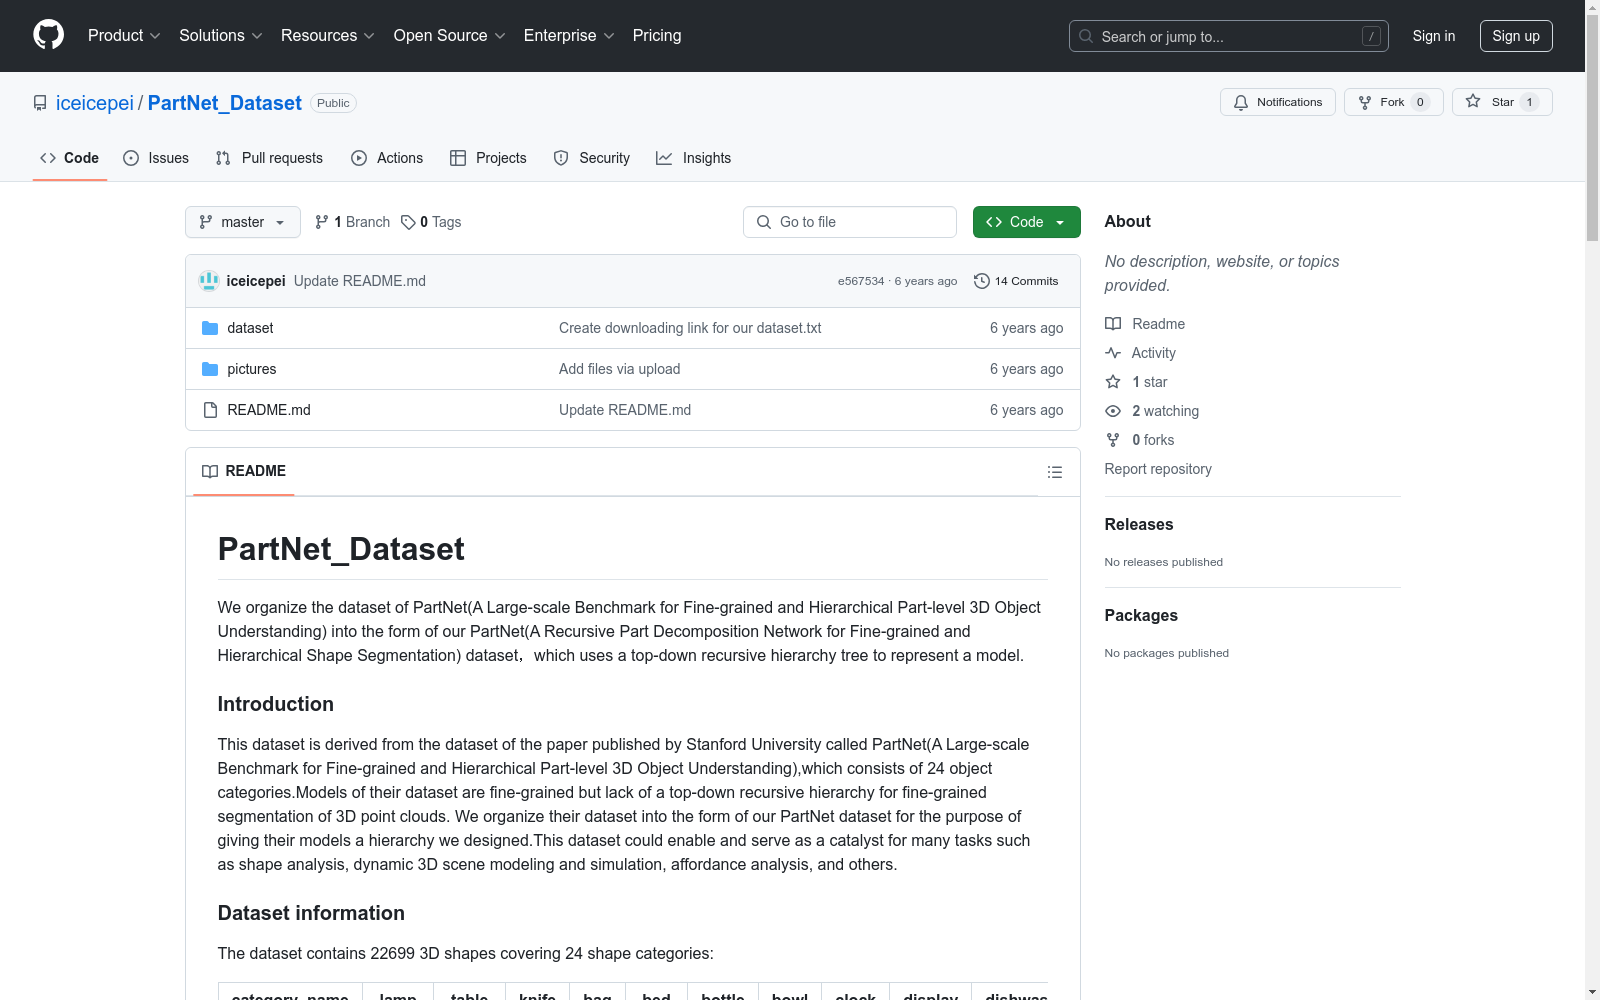The width and height of the screenshot is (1600, 1000).
Task: Click the Packages heading link
Action: (1141, 615)
